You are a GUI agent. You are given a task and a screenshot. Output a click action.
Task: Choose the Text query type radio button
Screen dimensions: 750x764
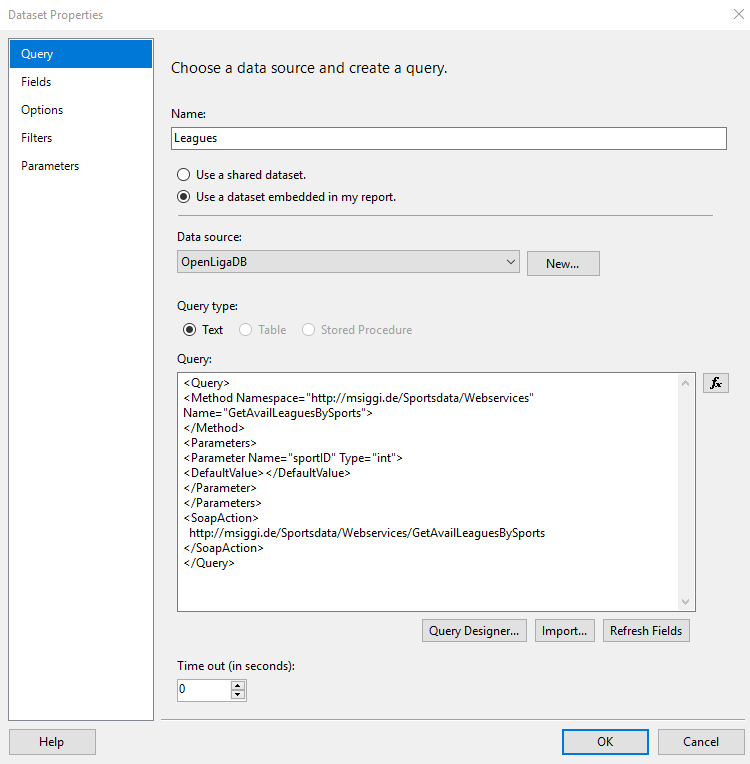point(189,330)
